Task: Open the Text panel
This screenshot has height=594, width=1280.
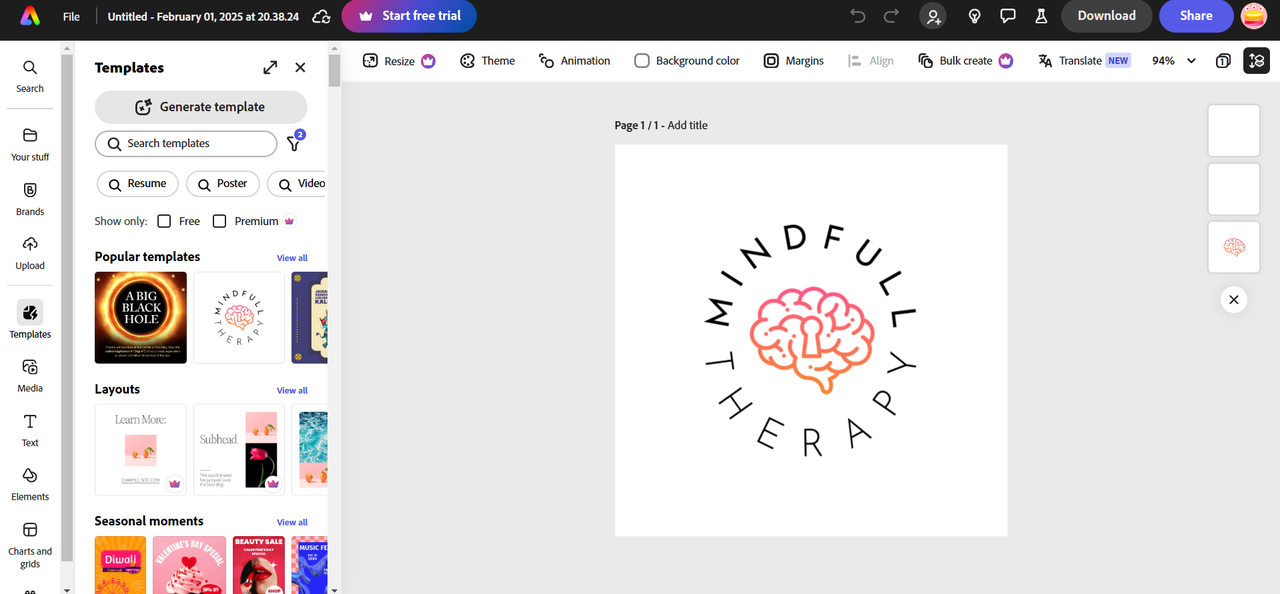Action: tap(30, 430)
